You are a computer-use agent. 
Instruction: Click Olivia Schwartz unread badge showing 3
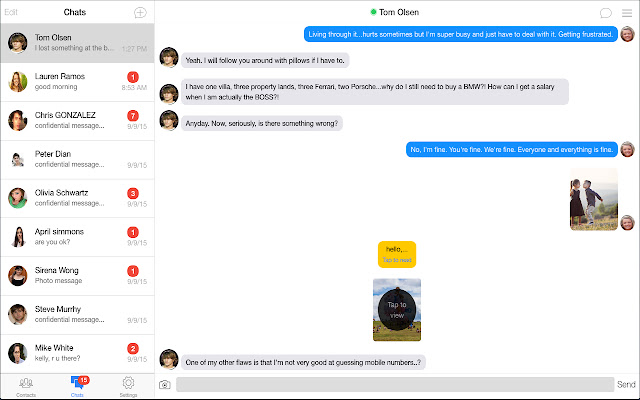tap(133, 193)
